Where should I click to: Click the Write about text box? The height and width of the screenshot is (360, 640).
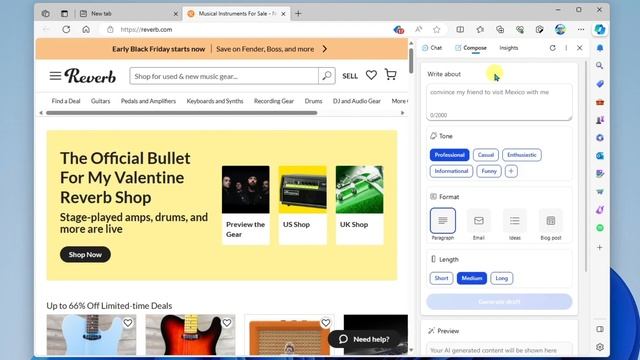(x=499, y=102)
